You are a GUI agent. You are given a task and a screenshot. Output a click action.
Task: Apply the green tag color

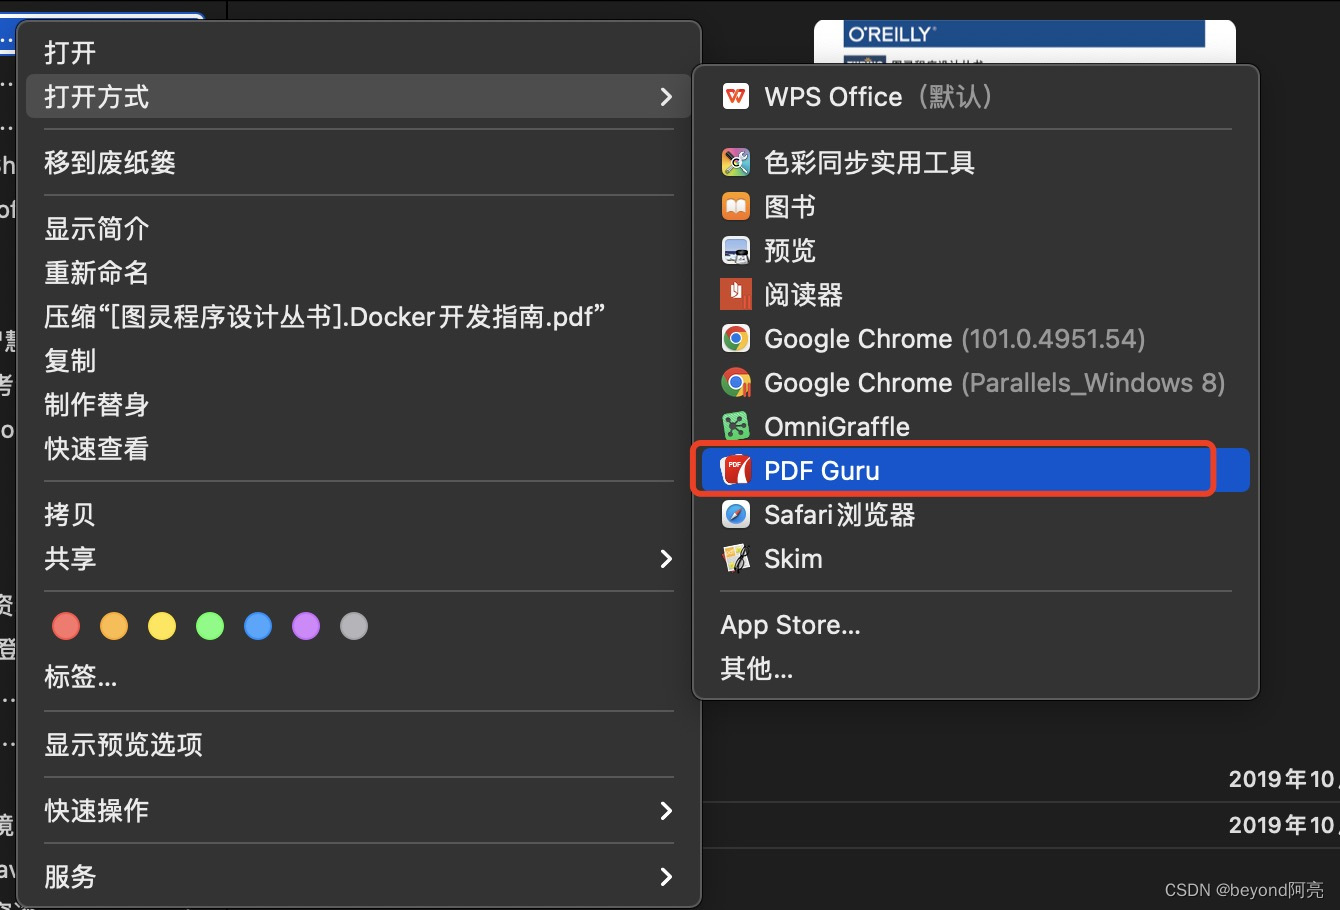coord(210,626)
